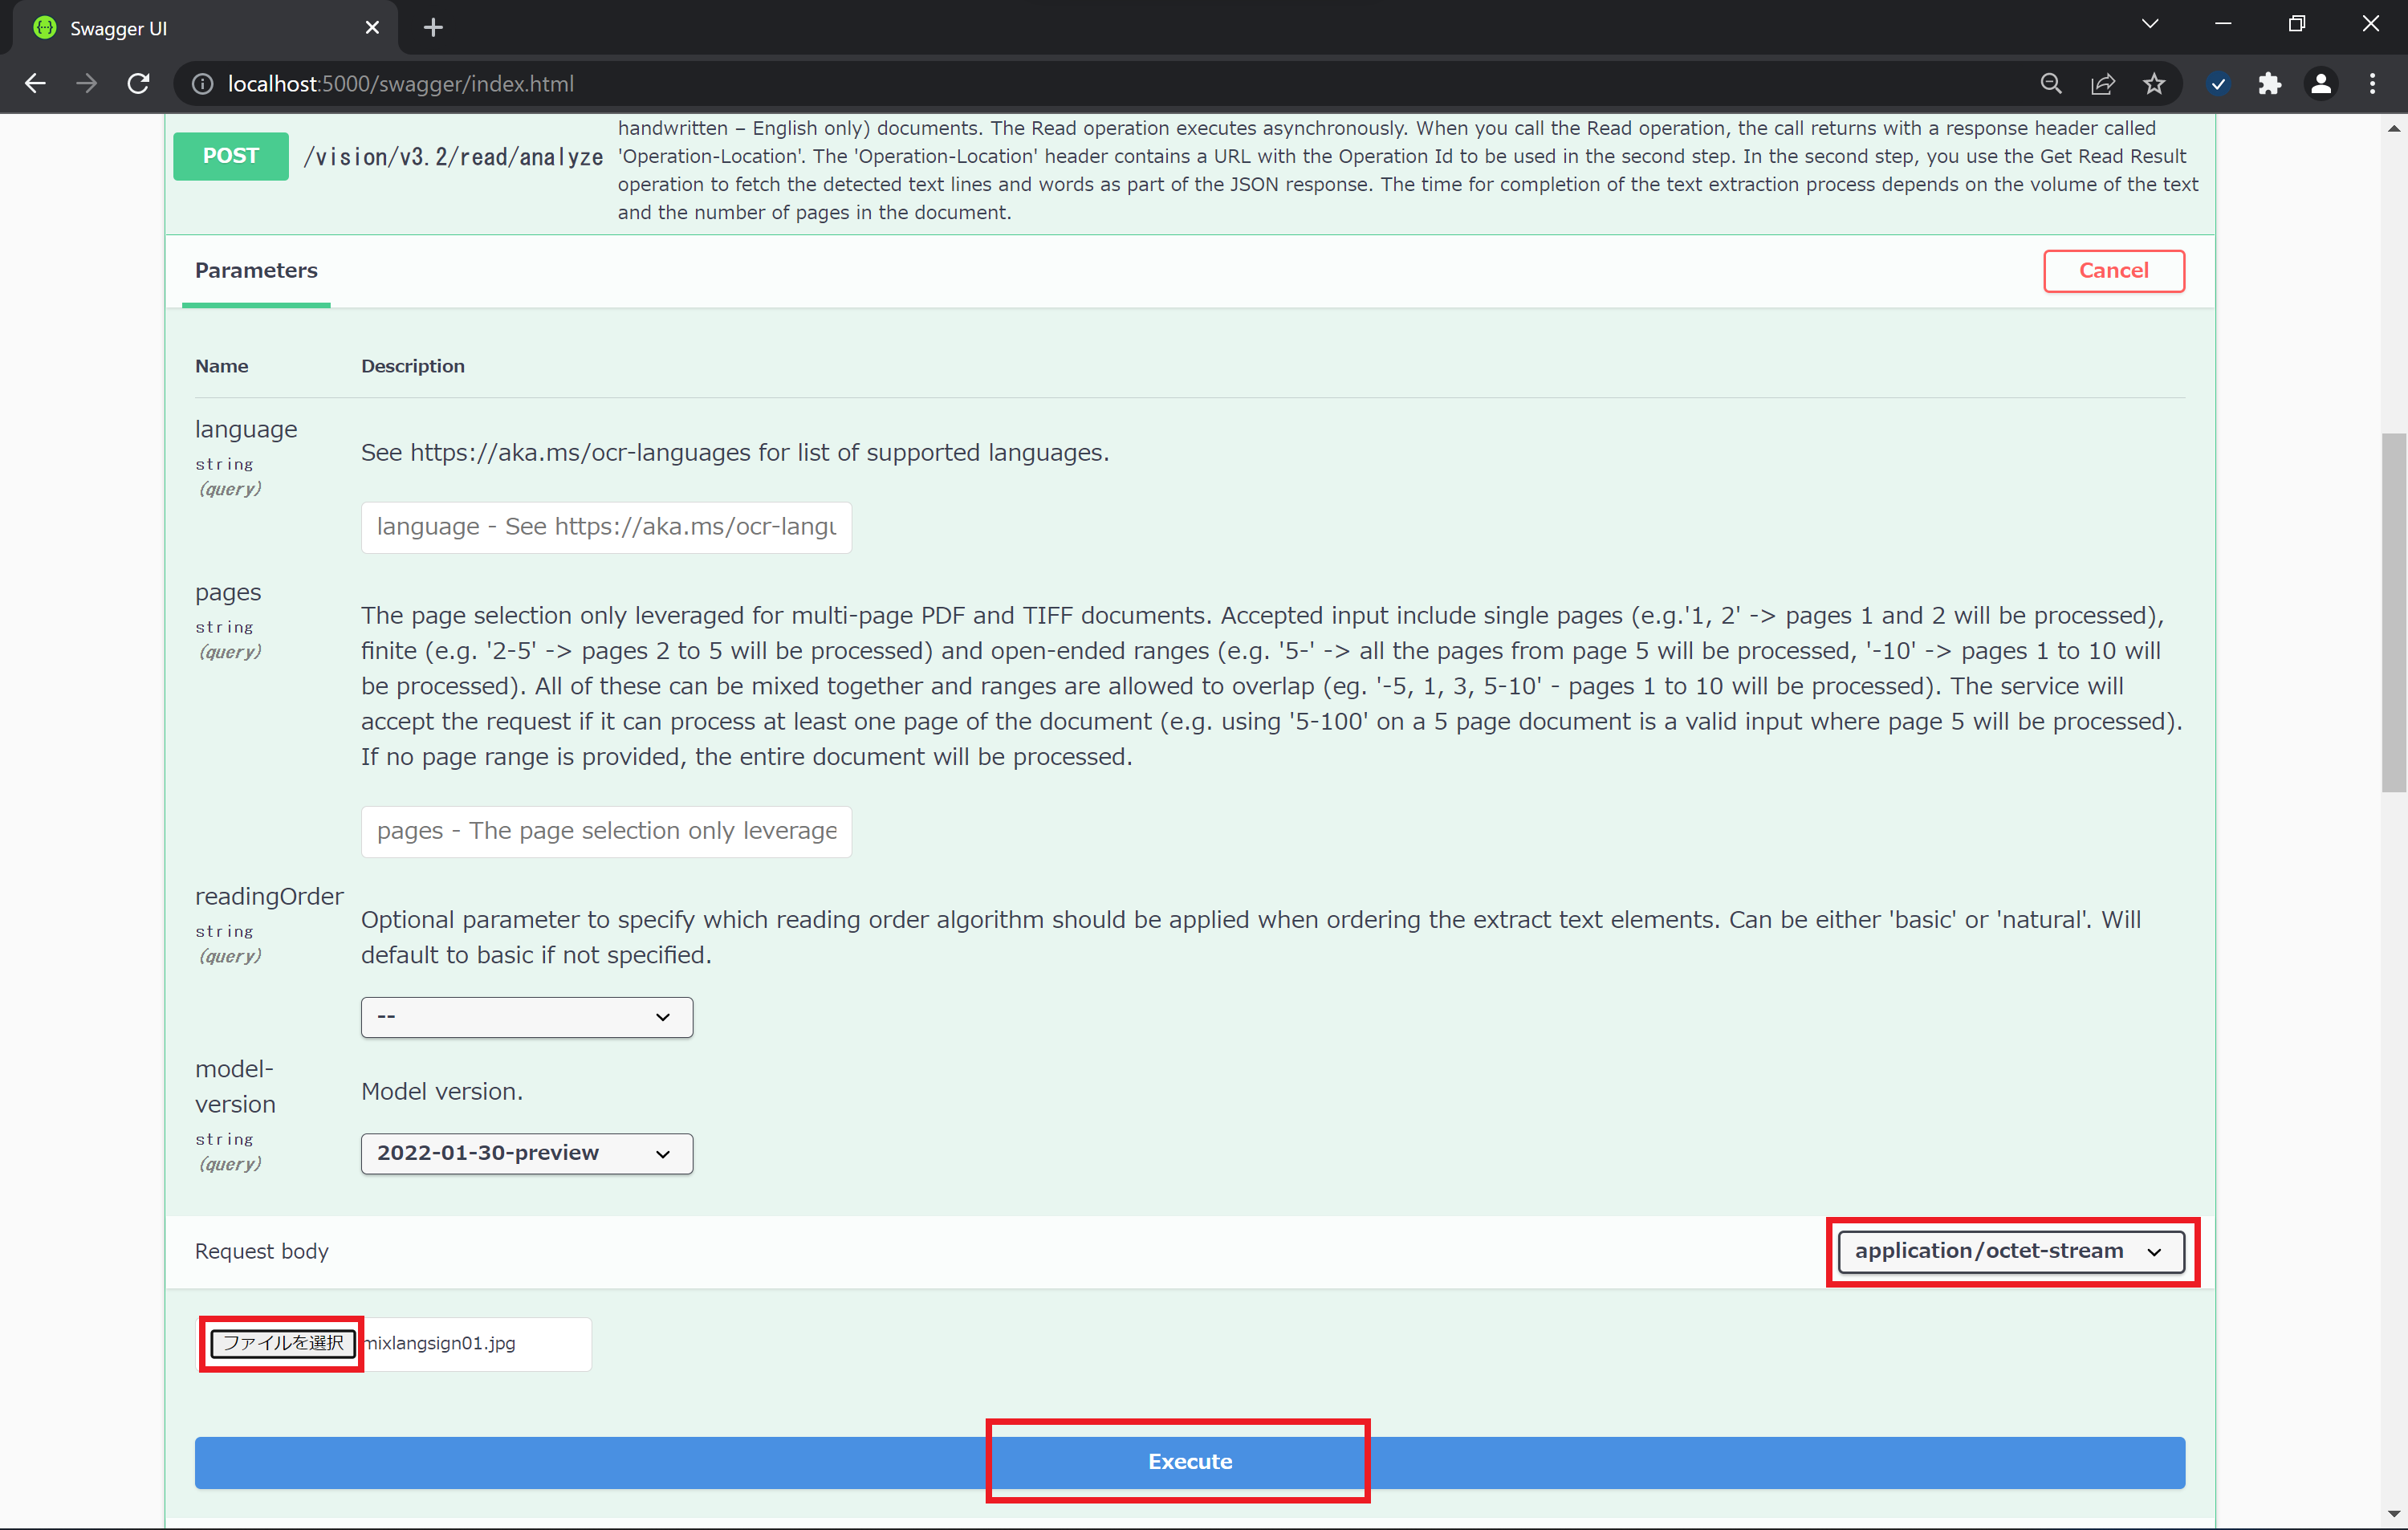
Task: Reload the Swagger UI page
Action: 139,84
